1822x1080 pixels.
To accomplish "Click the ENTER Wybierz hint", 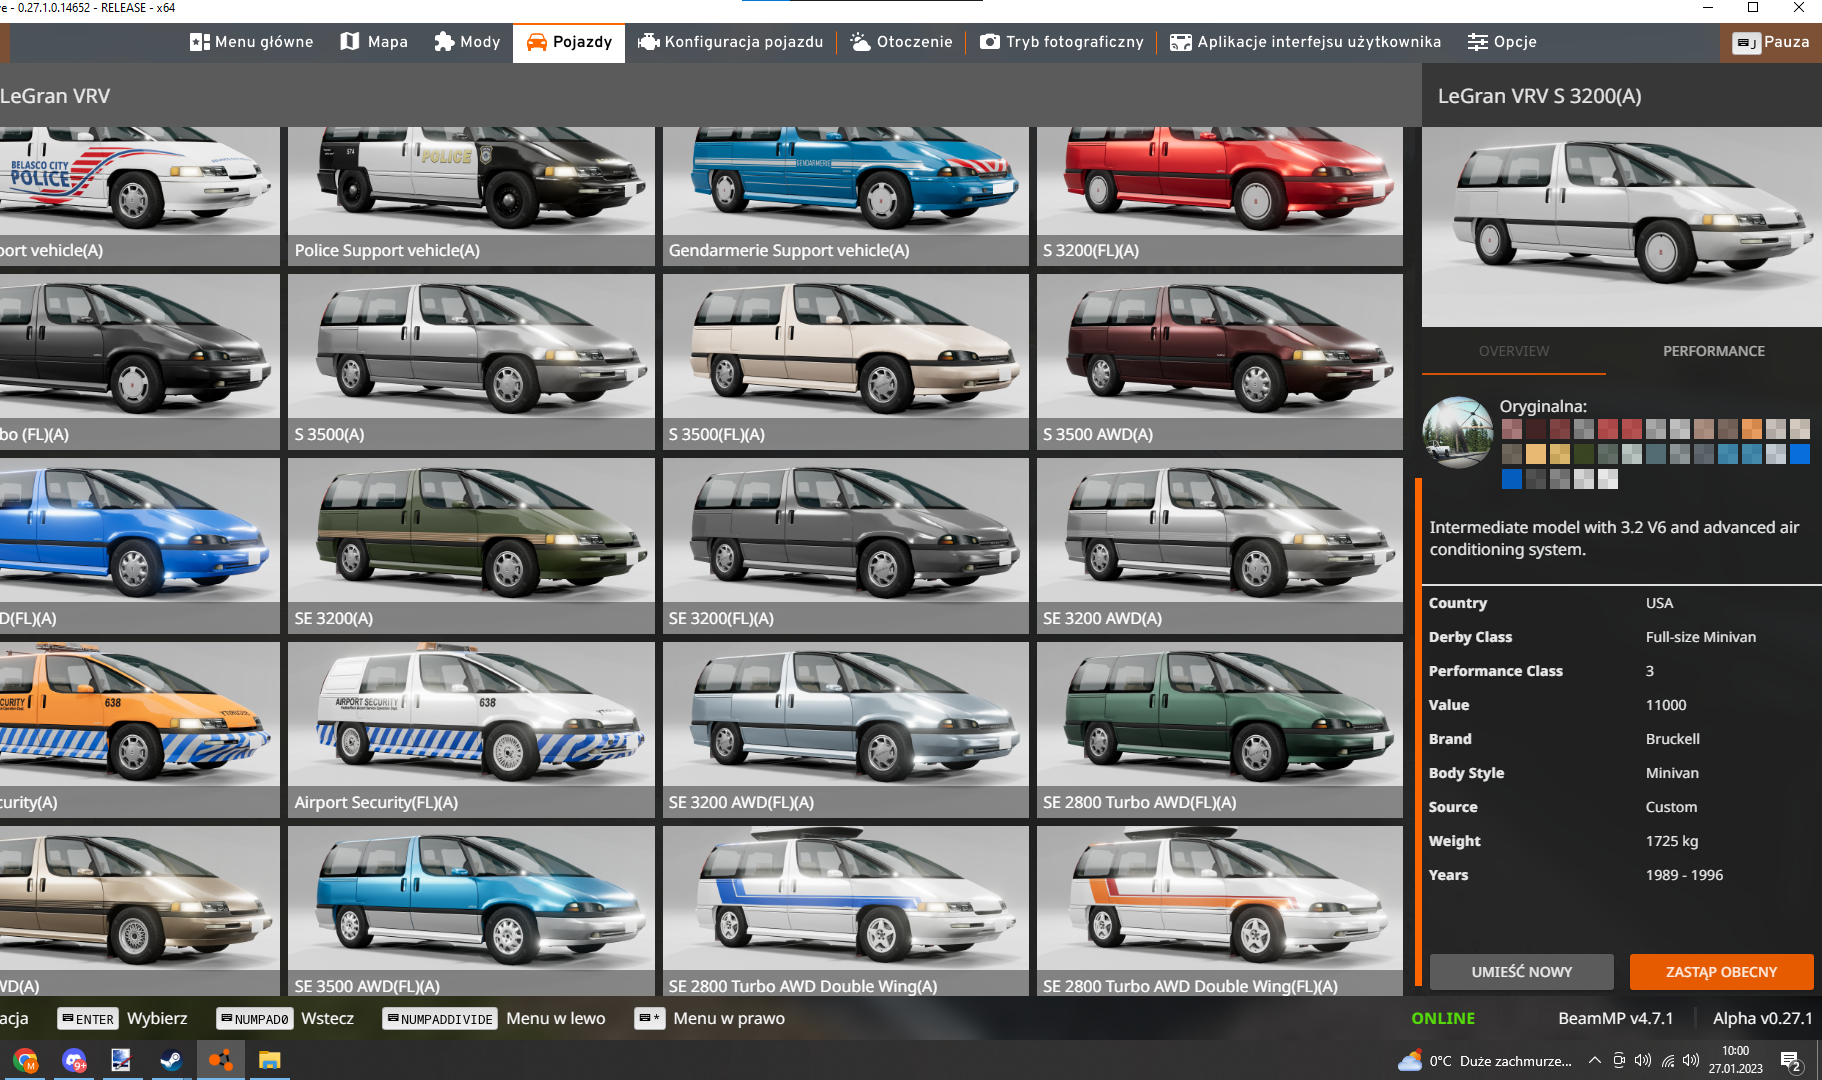I will coord(122,1018).
